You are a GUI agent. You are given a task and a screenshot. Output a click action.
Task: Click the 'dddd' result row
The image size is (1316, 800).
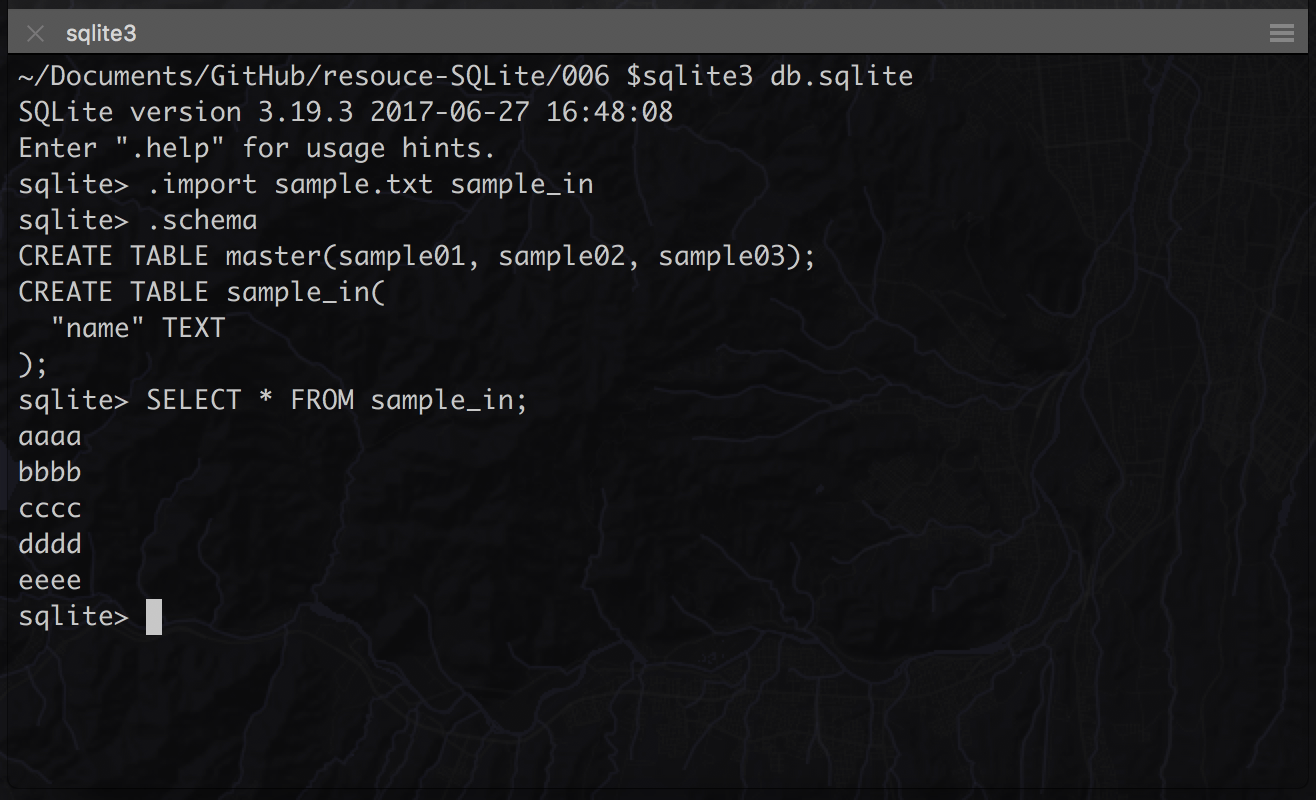pyautogui.click(x=50, y=544)
